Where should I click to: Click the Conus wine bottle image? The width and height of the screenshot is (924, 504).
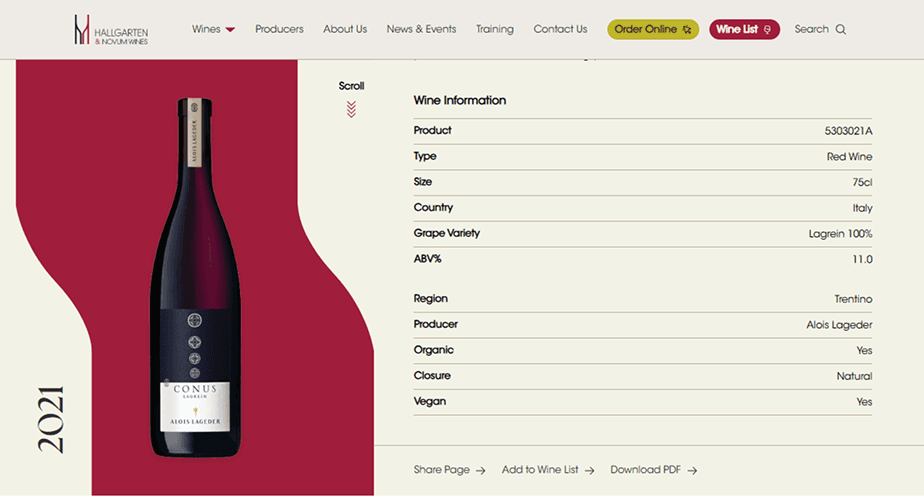[x=195, y=277]
